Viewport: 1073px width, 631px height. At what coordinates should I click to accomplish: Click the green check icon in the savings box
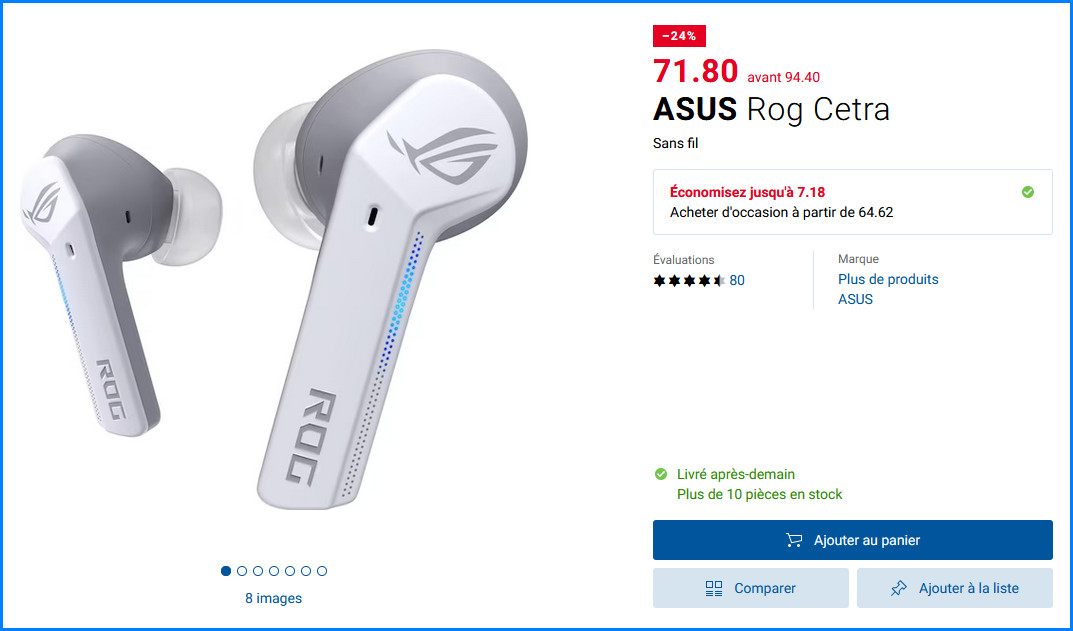tap(1028, 192)
